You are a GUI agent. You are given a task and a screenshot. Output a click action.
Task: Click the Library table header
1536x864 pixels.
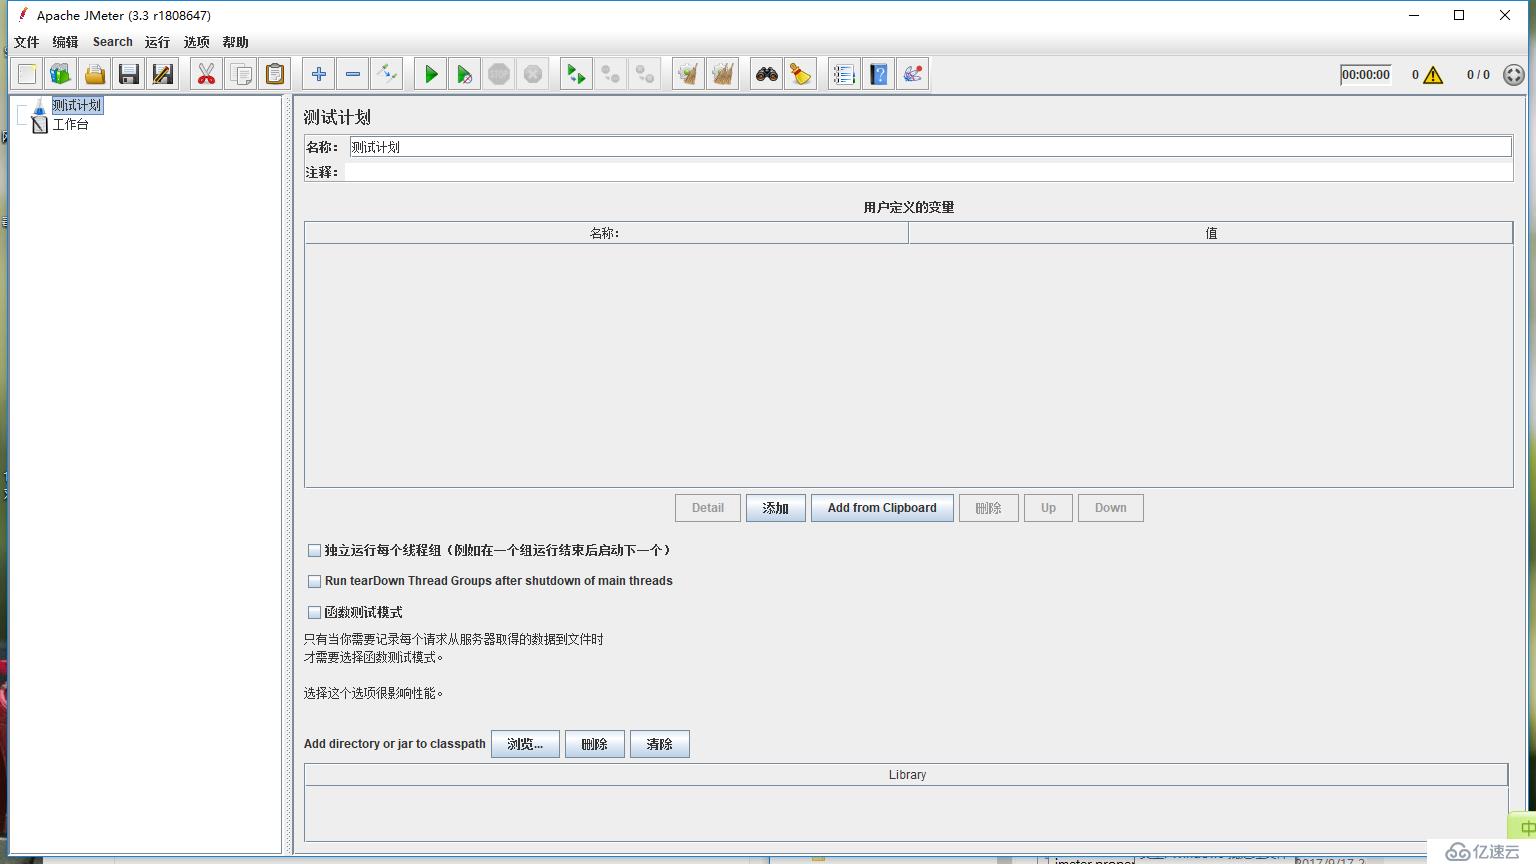coord(907,775)
